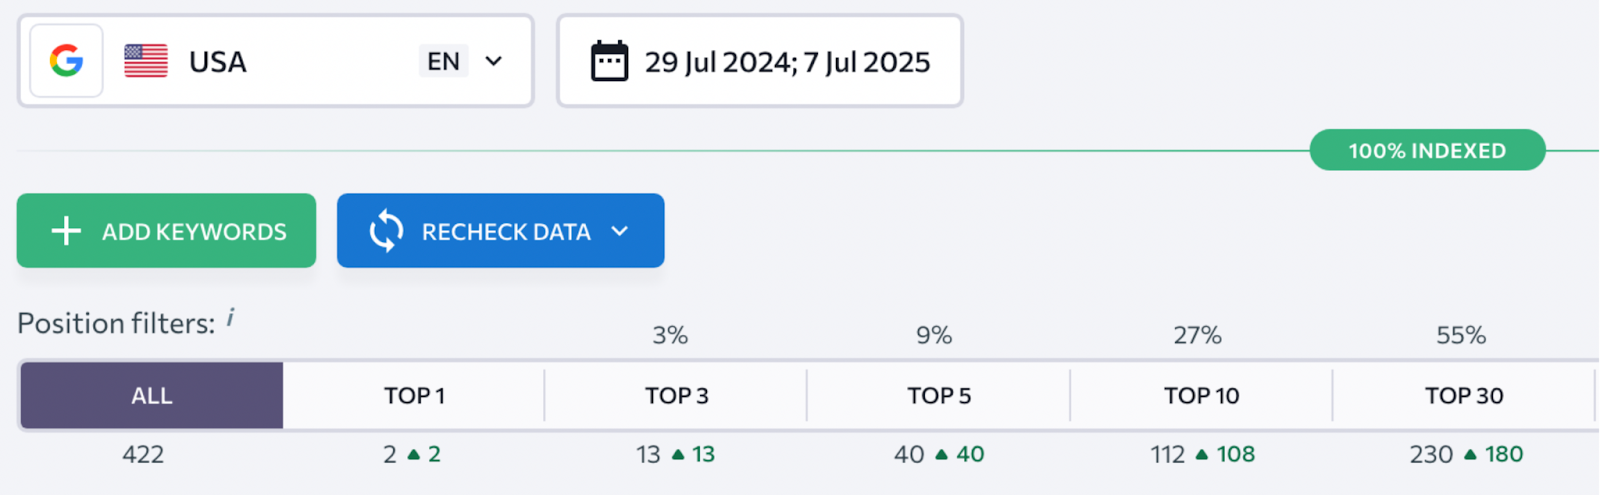Open the Recheck Data dropdown arrow
Image resolution: width=1600 pixels, height=495 pixels.
620,231
